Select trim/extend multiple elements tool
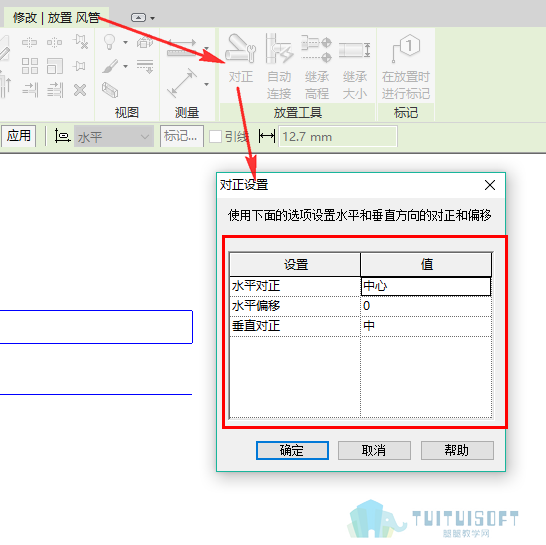The height and width of the screenshot is (545, 546). (x=55, y=90)
